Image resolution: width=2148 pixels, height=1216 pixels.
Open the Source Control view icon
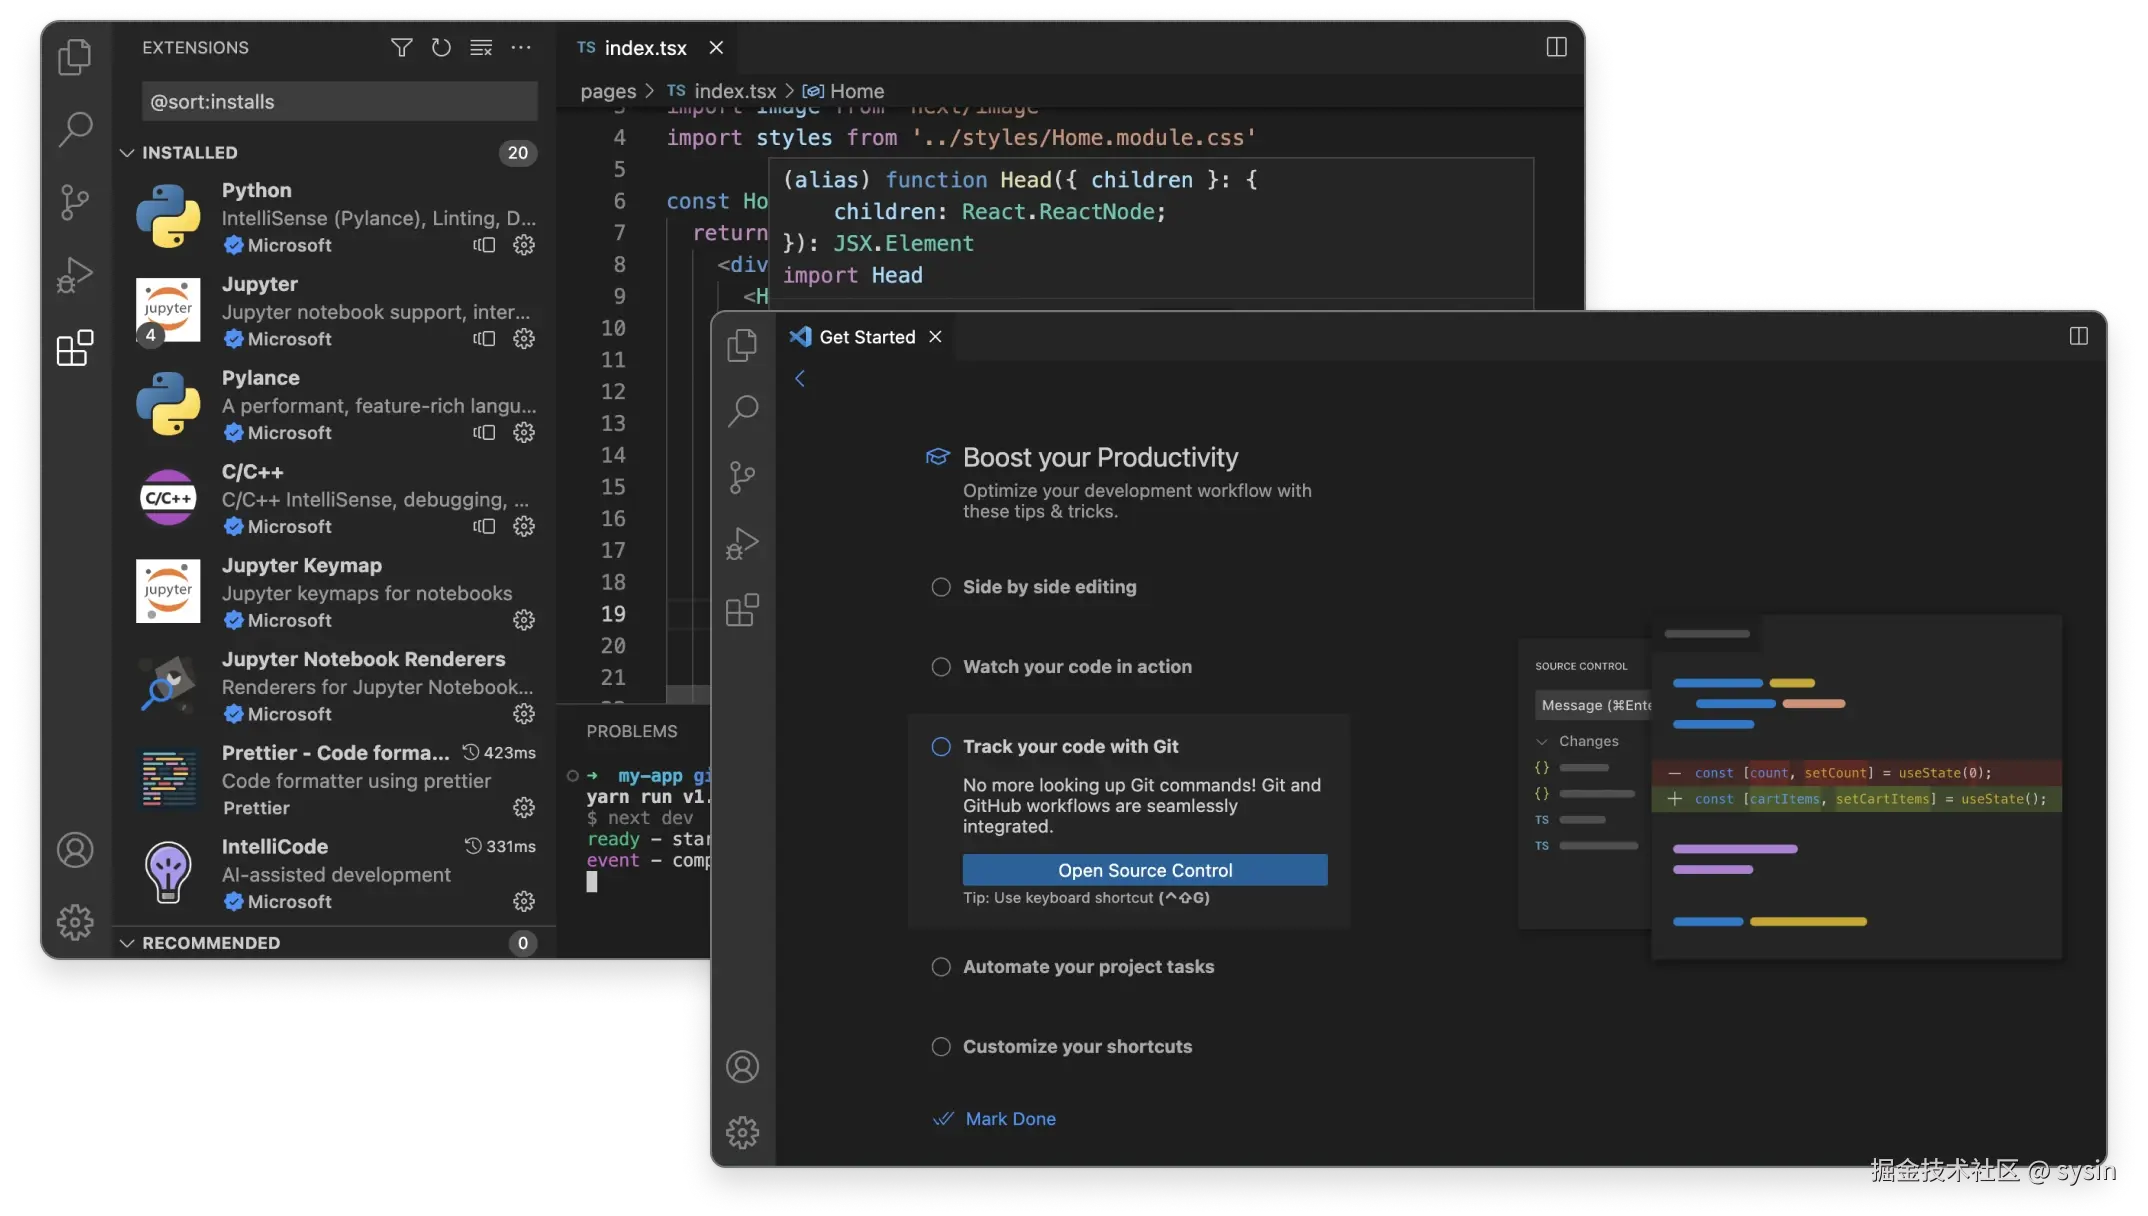point(75,203)
